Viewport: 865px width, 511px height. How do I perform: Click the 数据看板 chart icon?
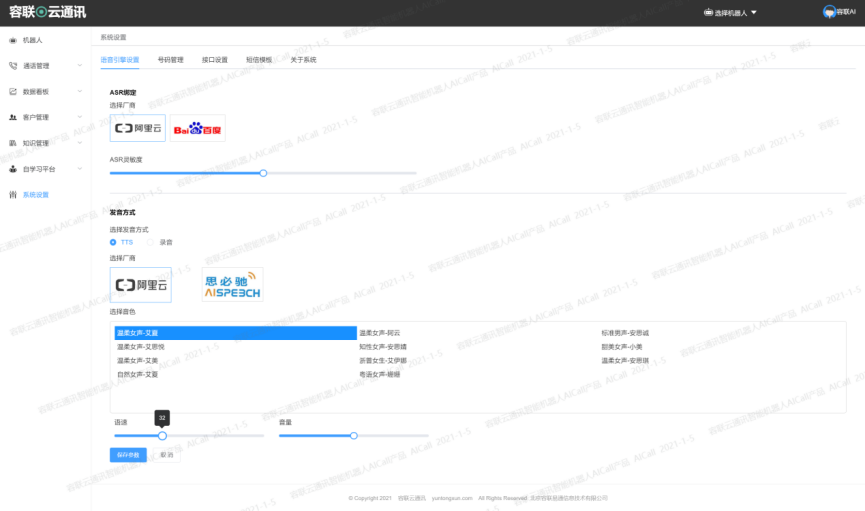pyautogui.click(x=13, y=92)
